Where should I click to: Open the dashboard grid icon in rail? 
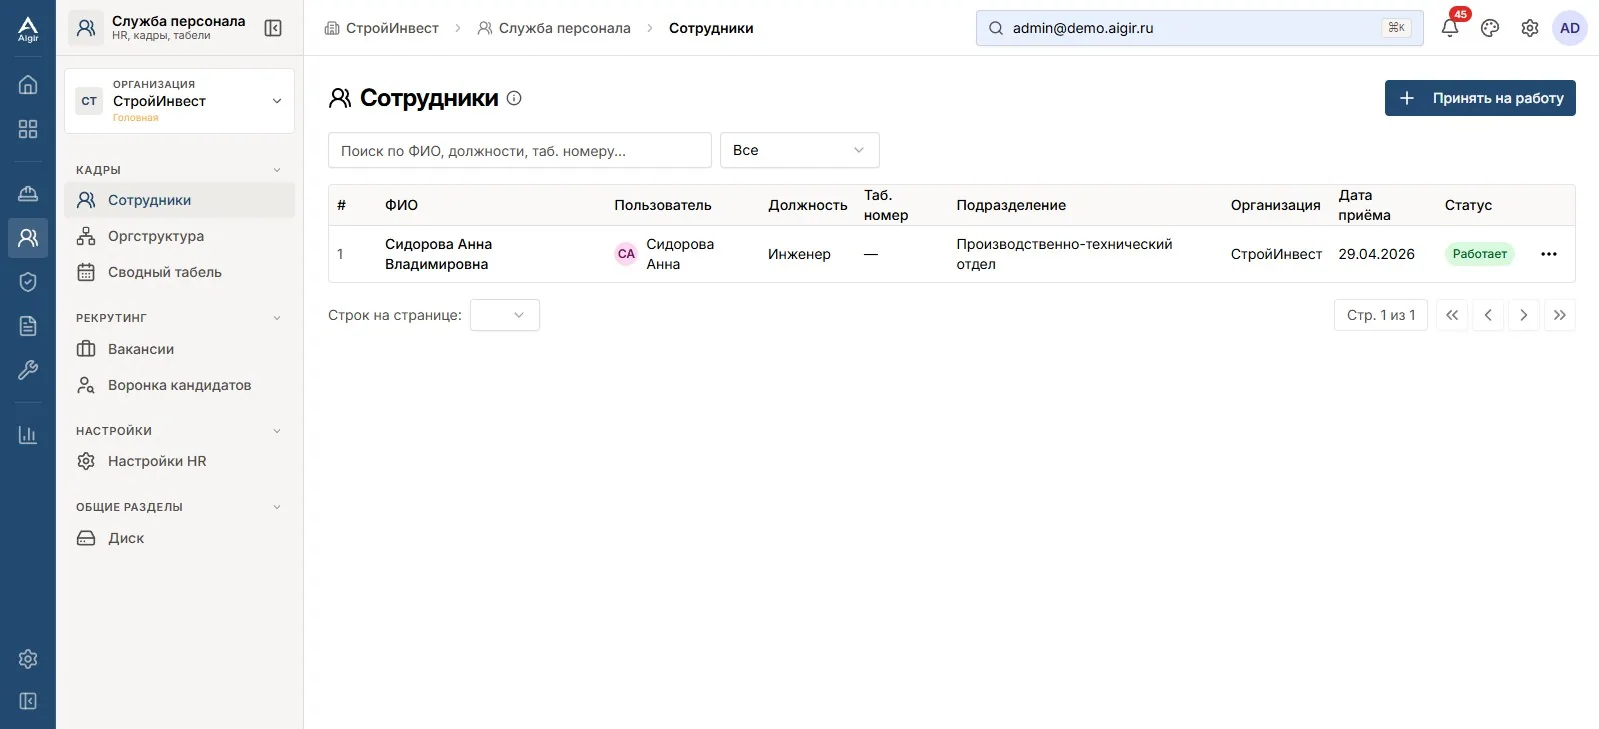coord(28,129)
